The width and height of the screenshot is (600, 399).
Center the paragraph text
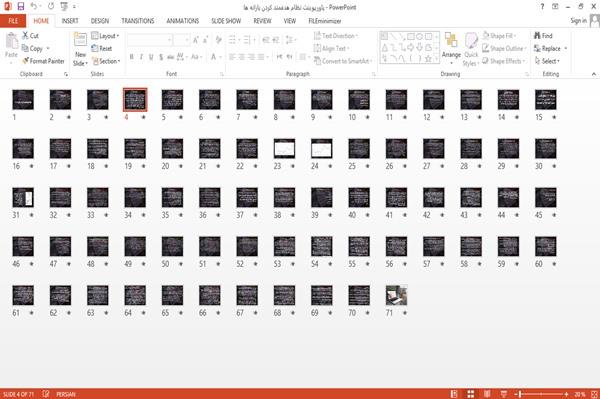point(242,57)
